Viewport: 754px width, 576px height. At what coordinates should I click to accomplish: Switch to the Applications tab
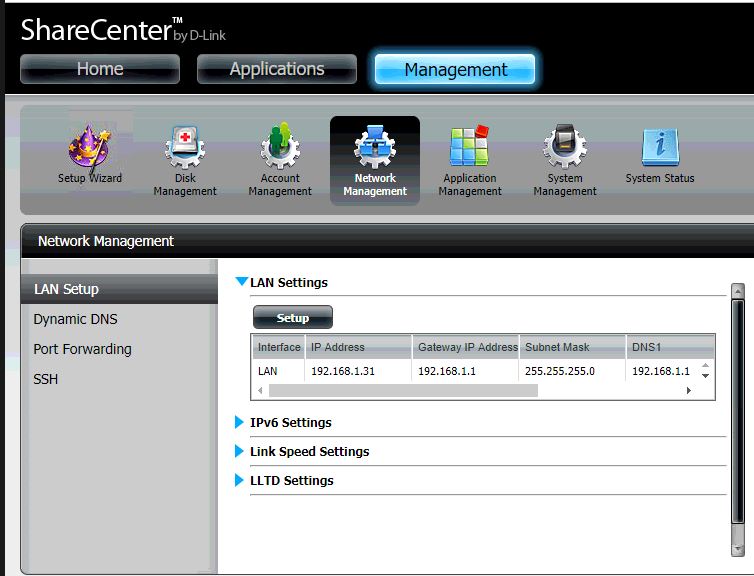tap(277, 69)
